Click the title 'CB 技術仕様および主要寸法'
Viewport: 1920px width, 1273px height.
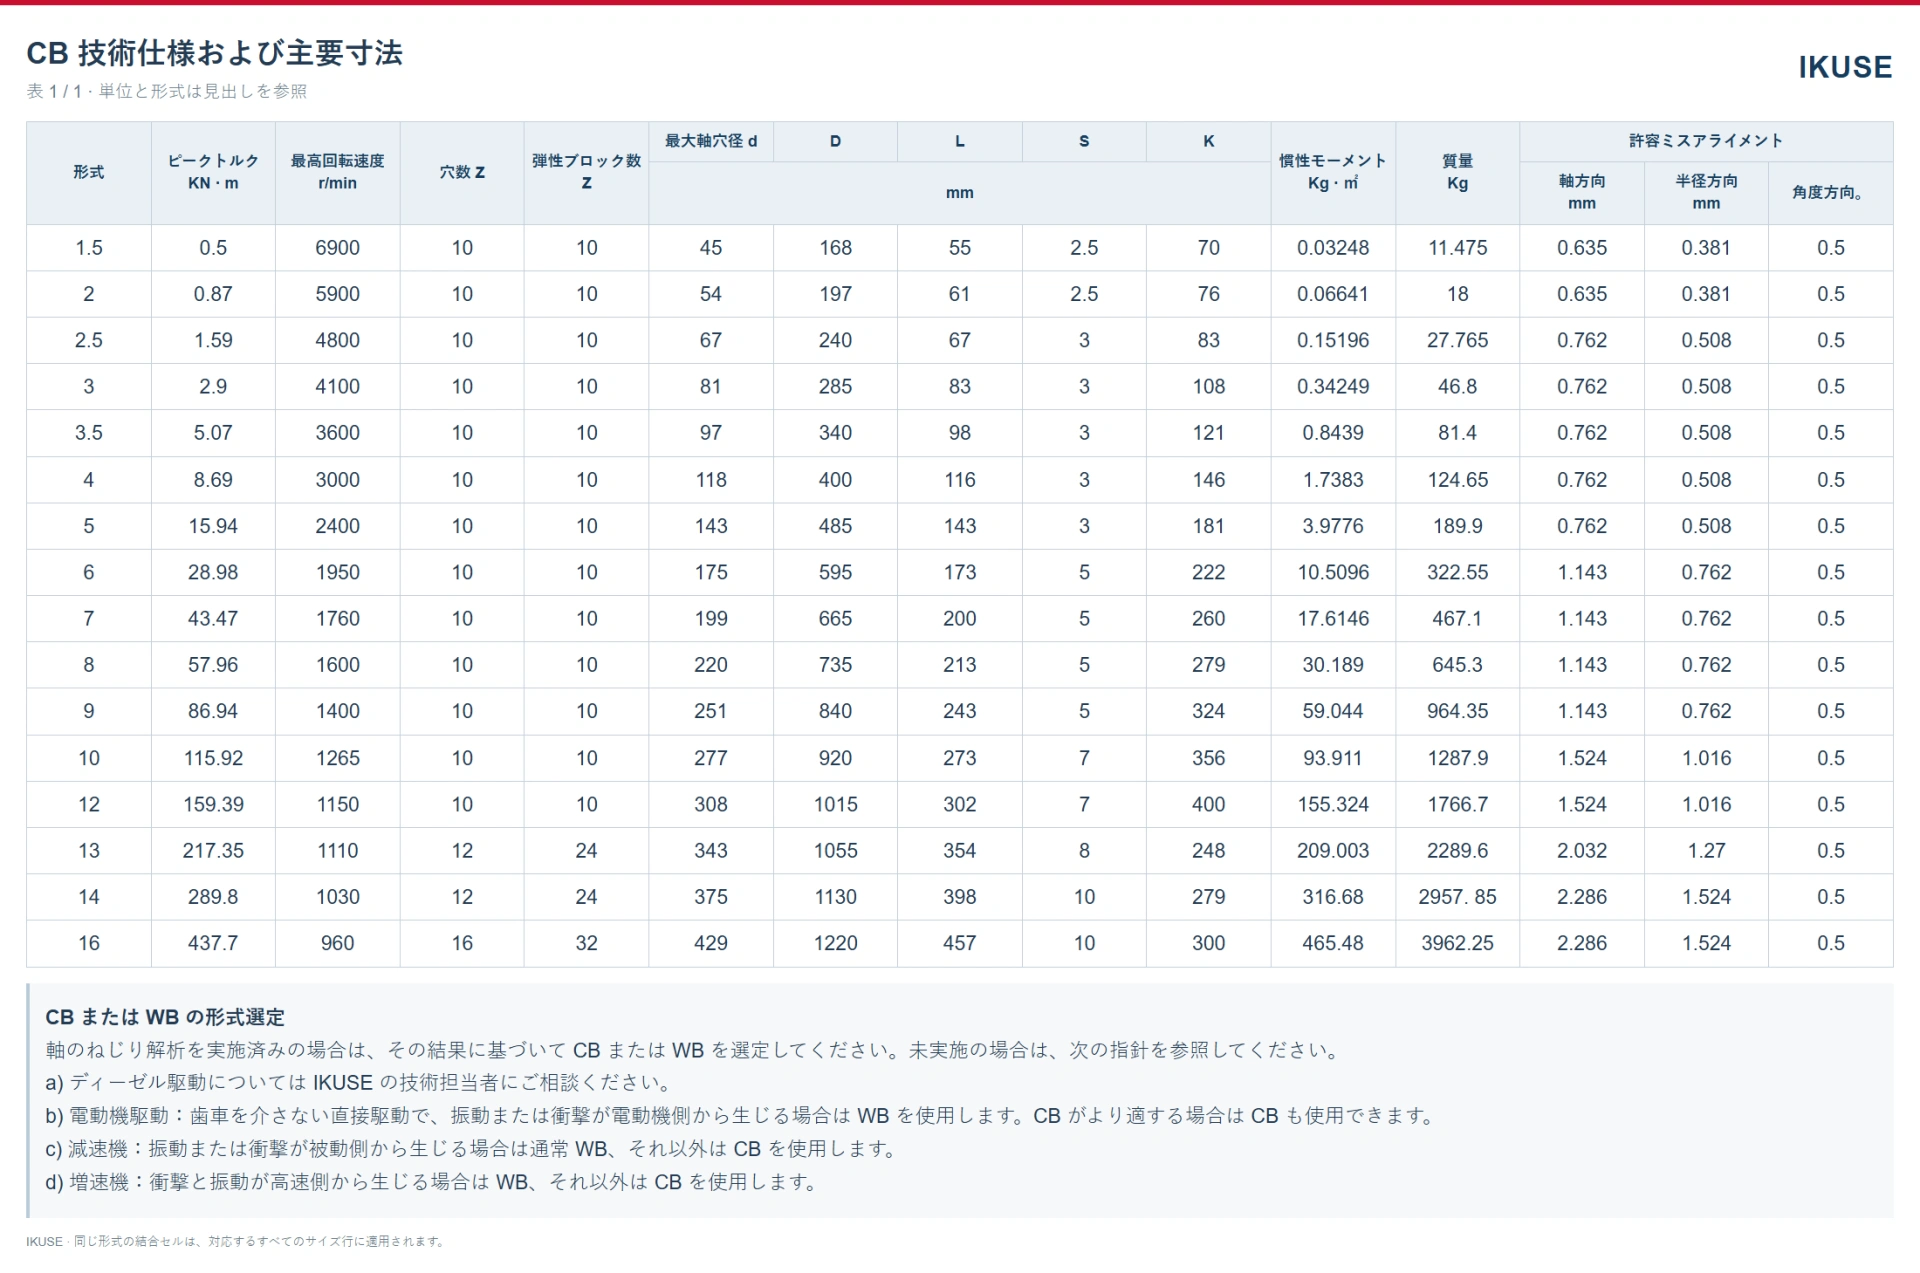[x=214, y=53]
